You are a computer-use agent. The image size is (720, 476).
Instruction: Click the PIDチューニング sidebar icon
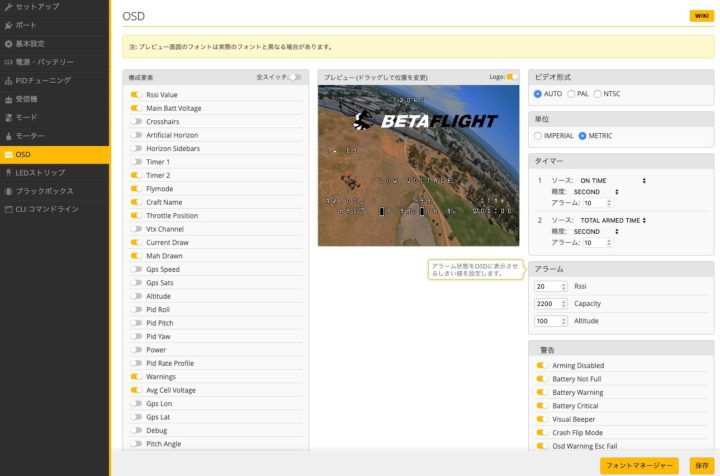point(9,80)
